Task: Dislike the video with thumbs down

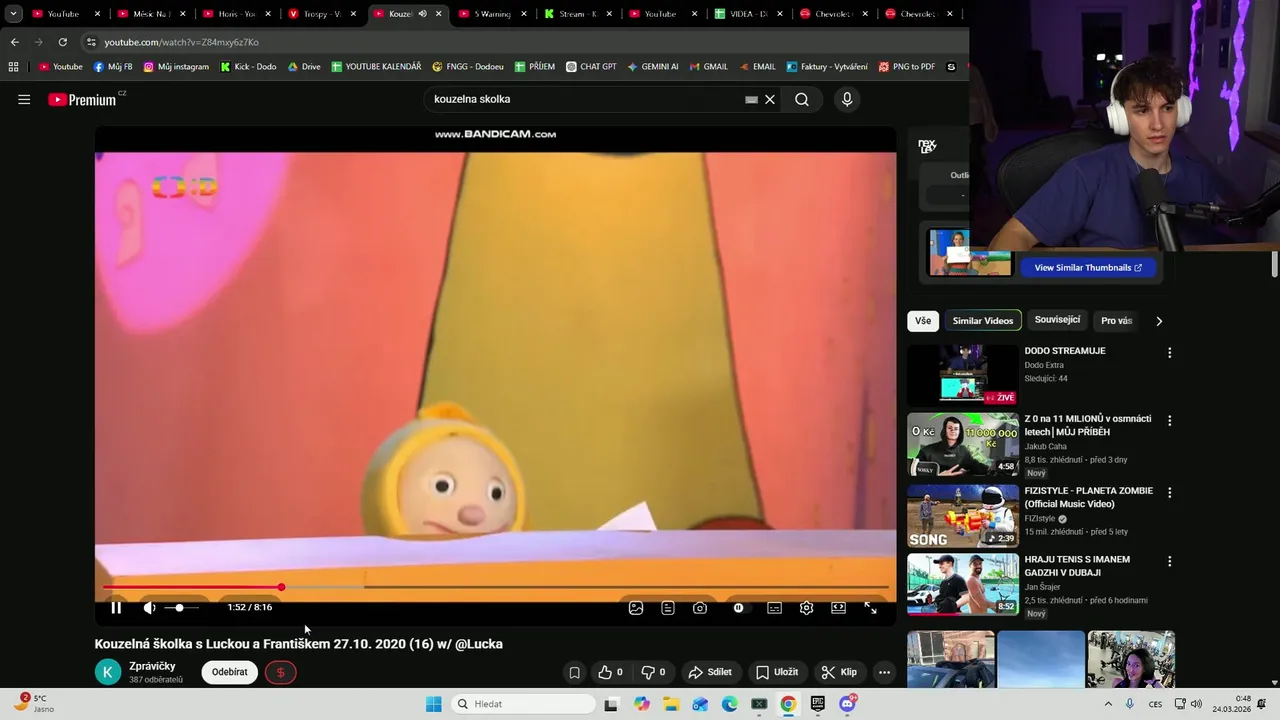Action: 652,672
